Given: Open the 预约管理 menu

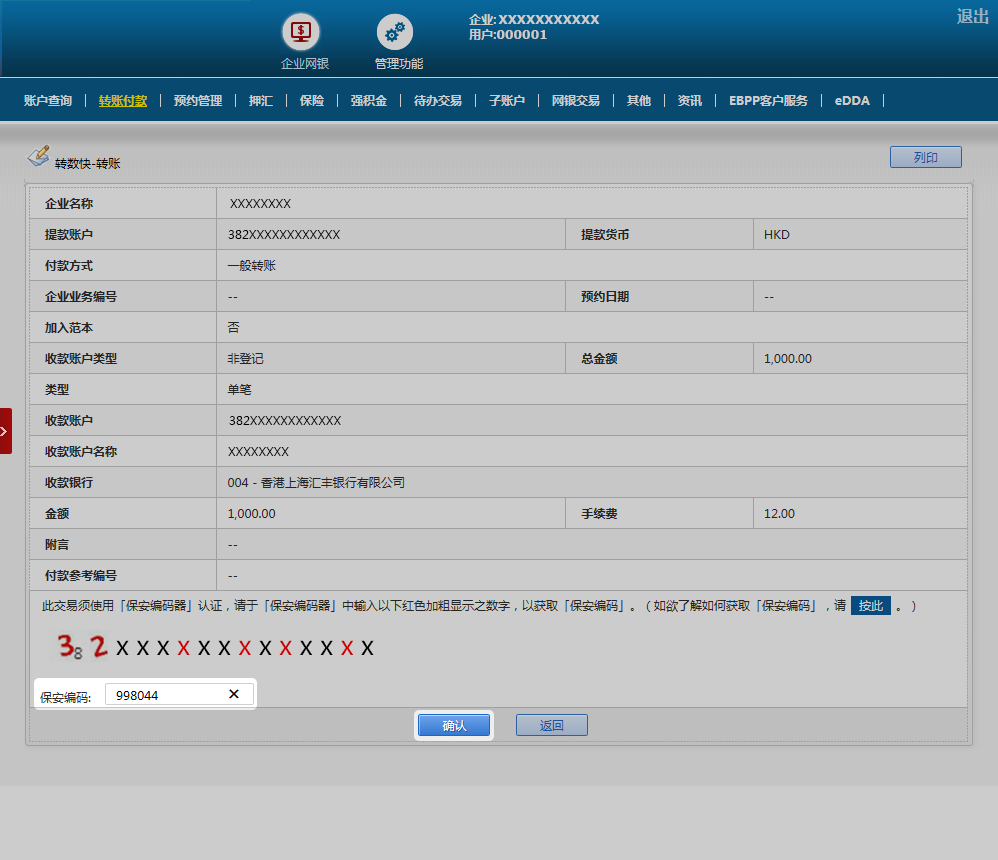Looking at the screenshot, I should [x=198, y=101].
